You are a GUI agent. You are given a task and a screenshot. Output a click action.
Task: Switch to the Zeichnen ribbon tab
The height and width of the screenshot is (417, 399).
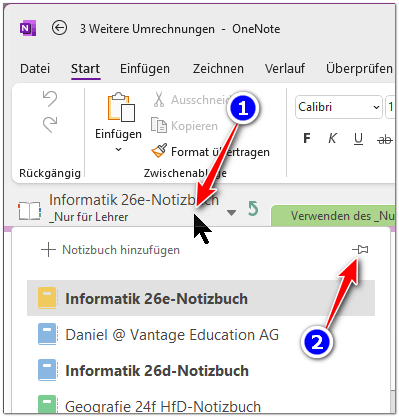218,69
